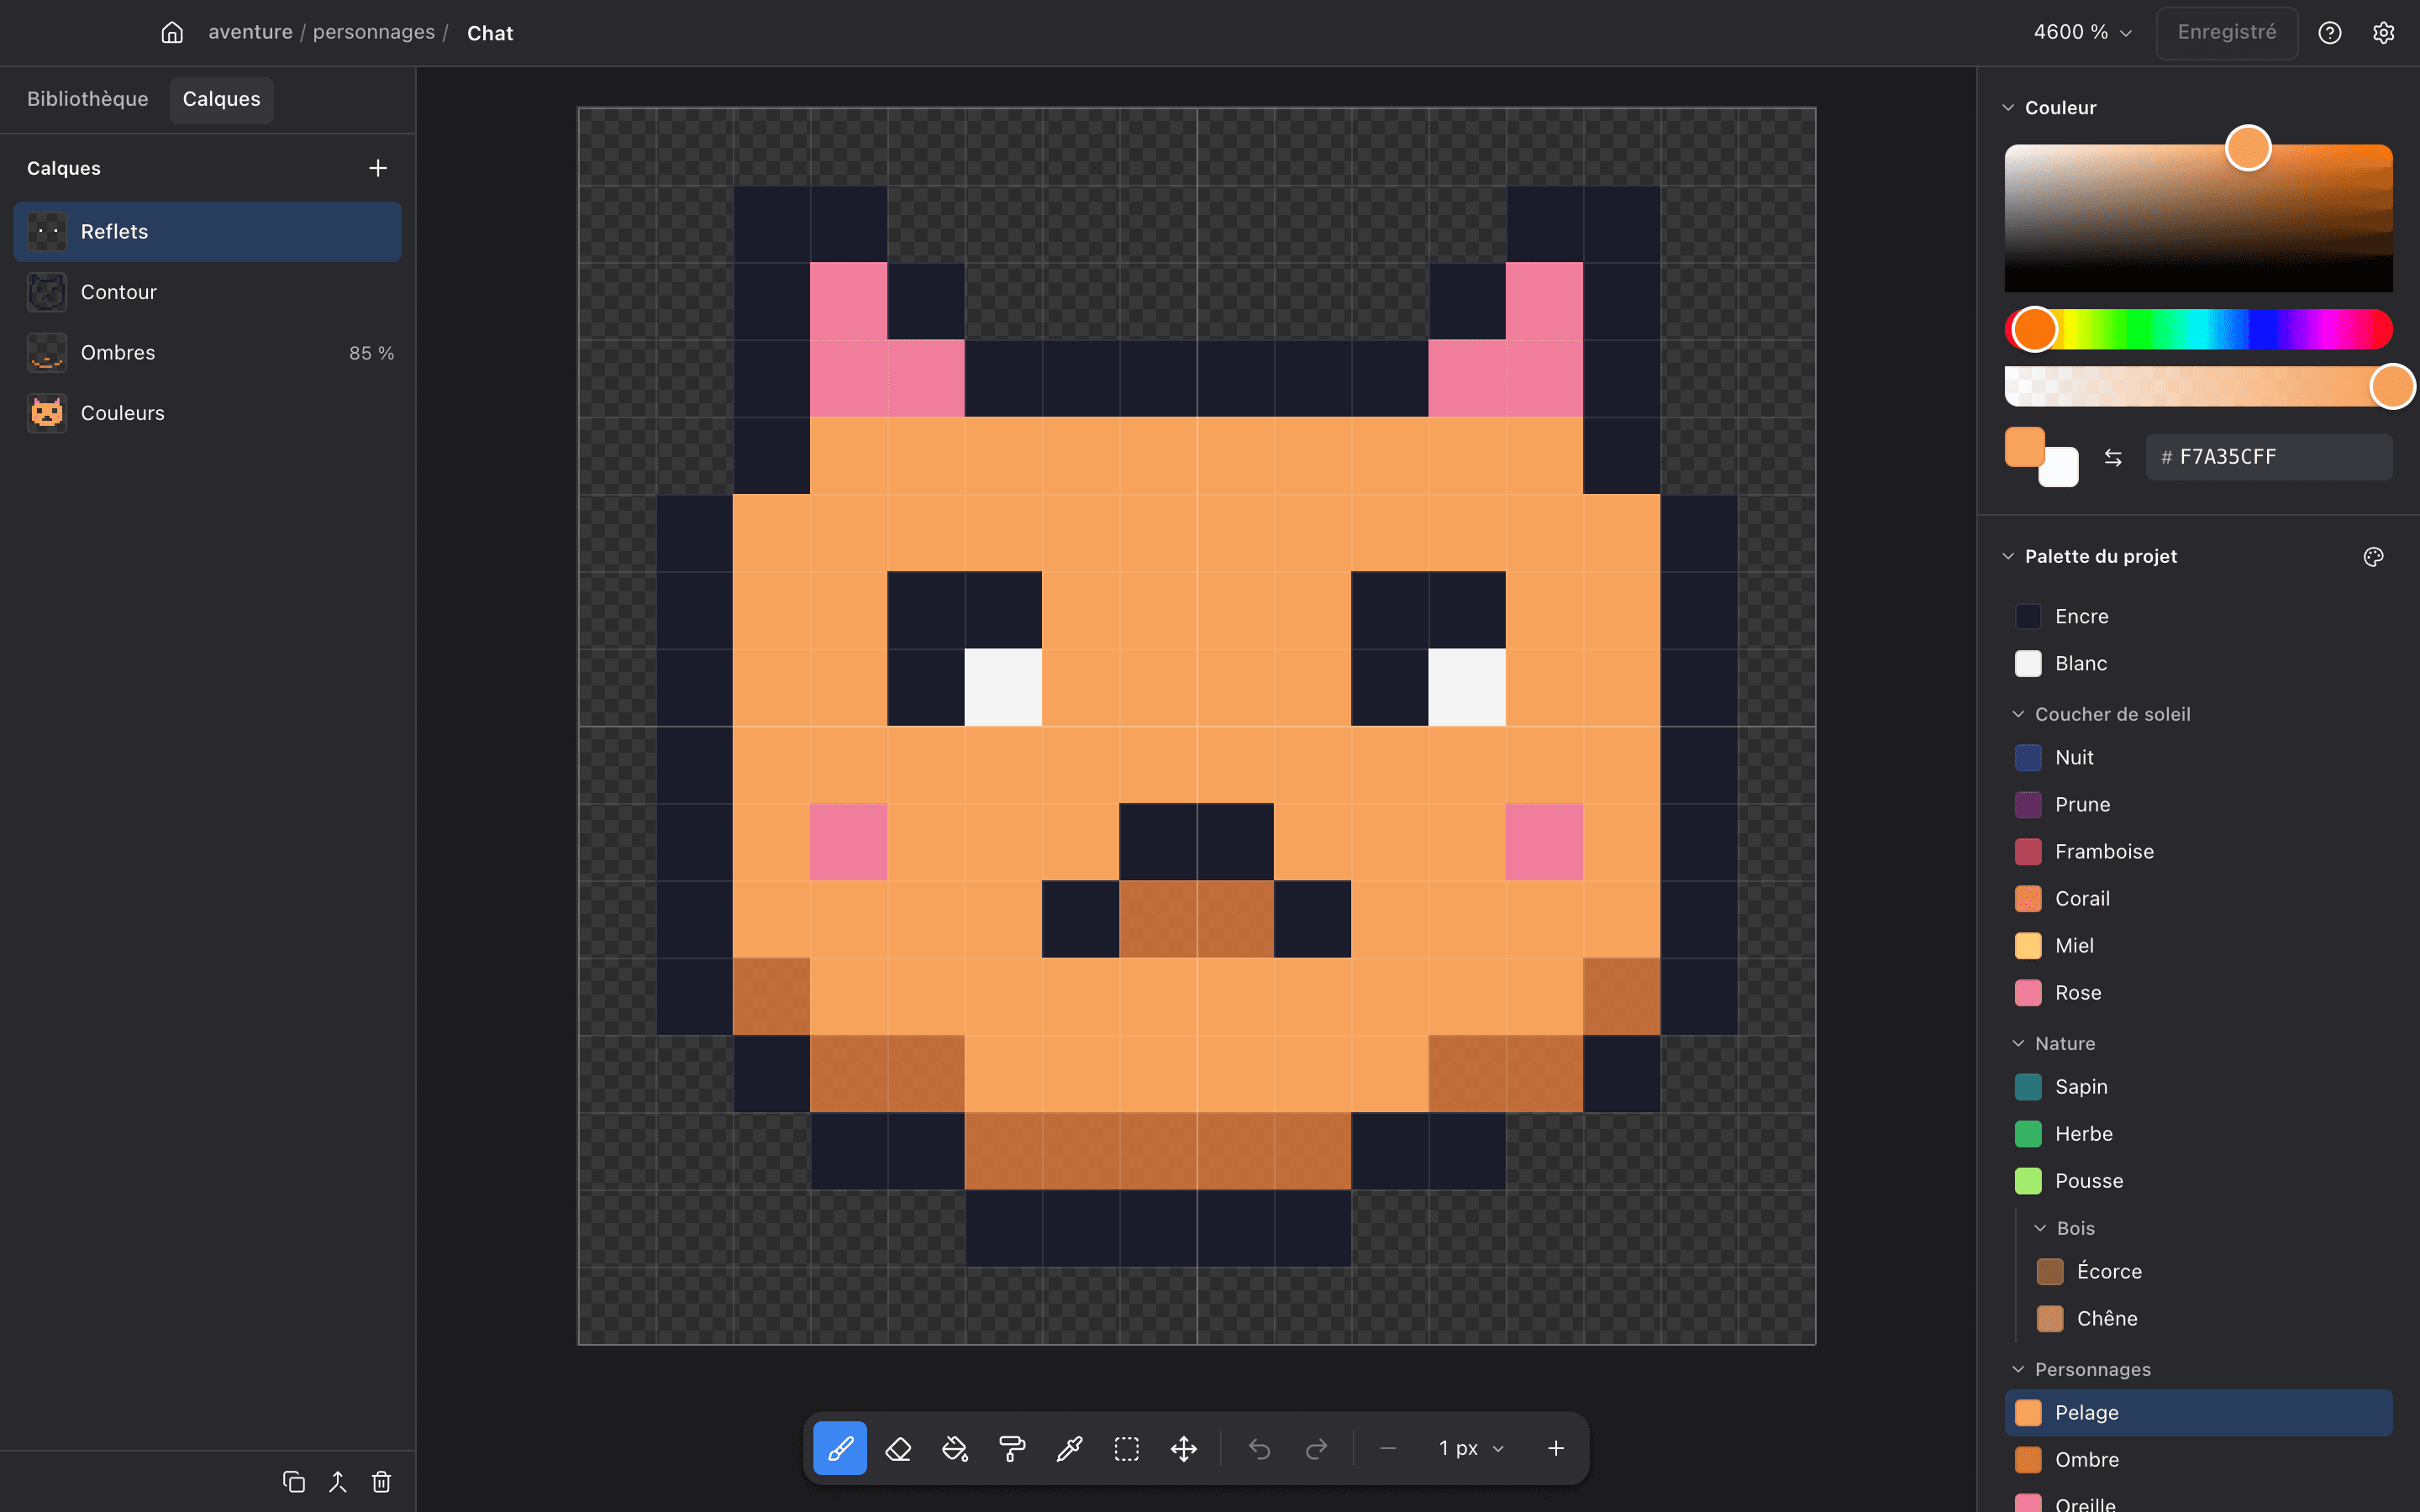
Task: Pick the Prune palette color
Action: pyautogui.click(x=2199, y=805)
